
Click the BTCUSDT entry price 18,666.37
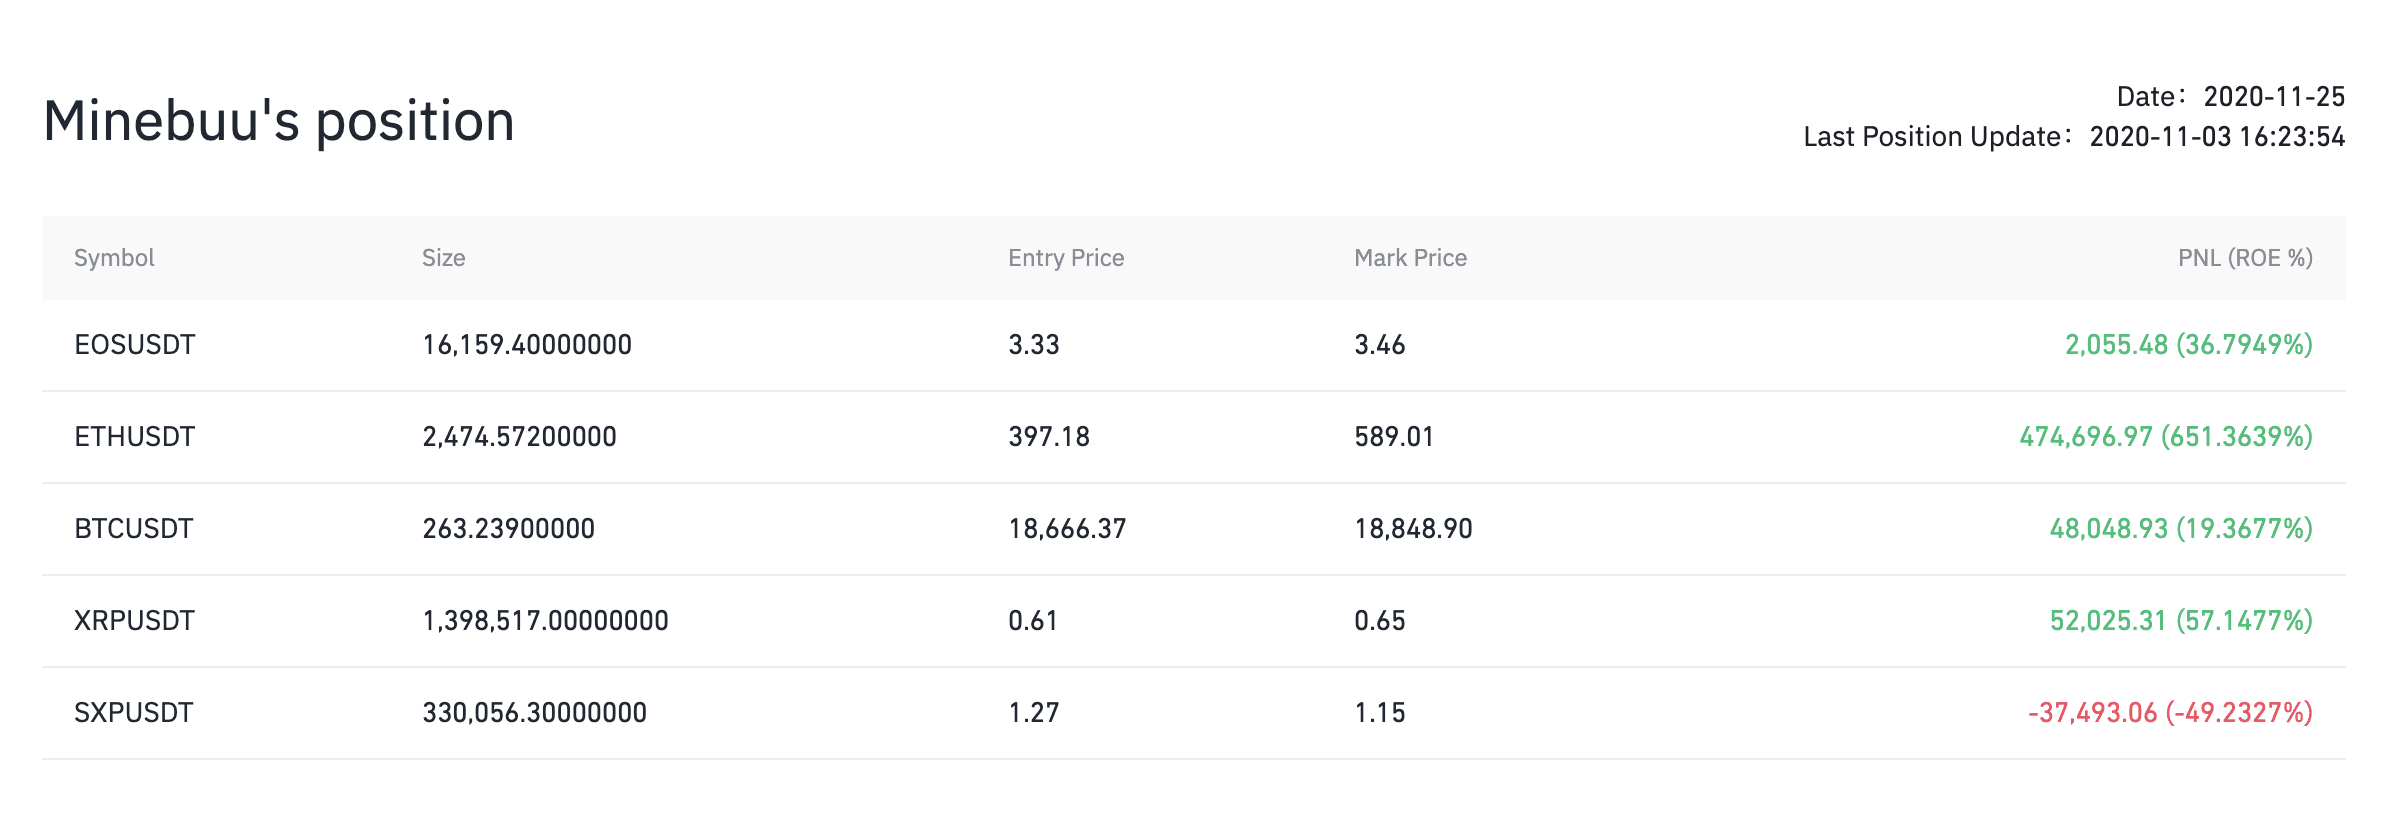click(1067, 529)
